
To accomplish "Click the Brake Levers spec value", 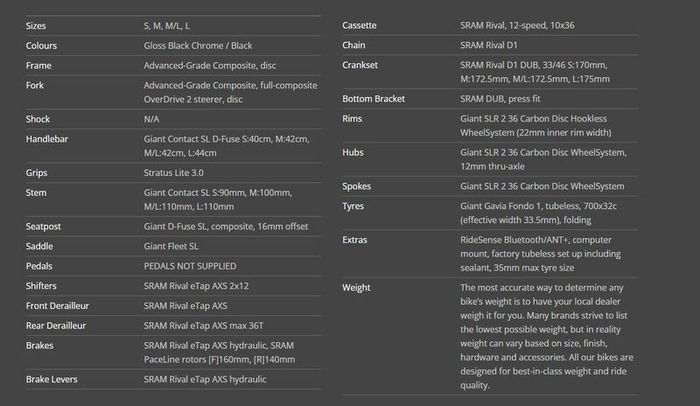I will pos(204,379).
